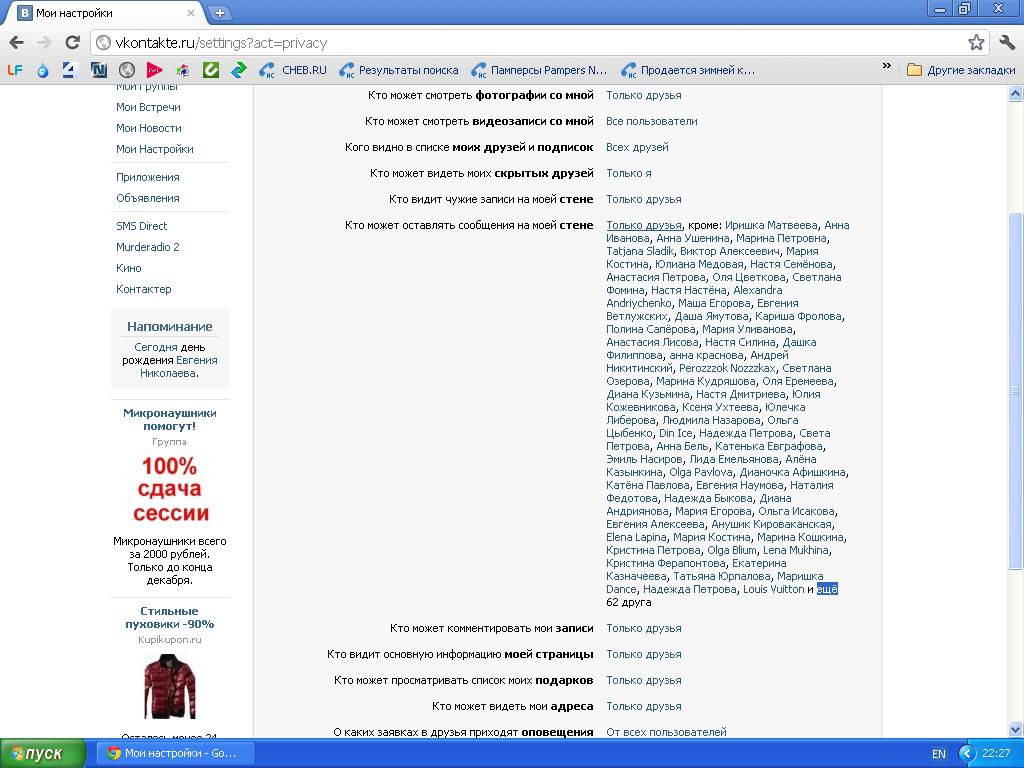Open the Другие закладки bookmarks folder
Screen dimensions: 1024x768
pyautogui.click(x=961, y=70)
